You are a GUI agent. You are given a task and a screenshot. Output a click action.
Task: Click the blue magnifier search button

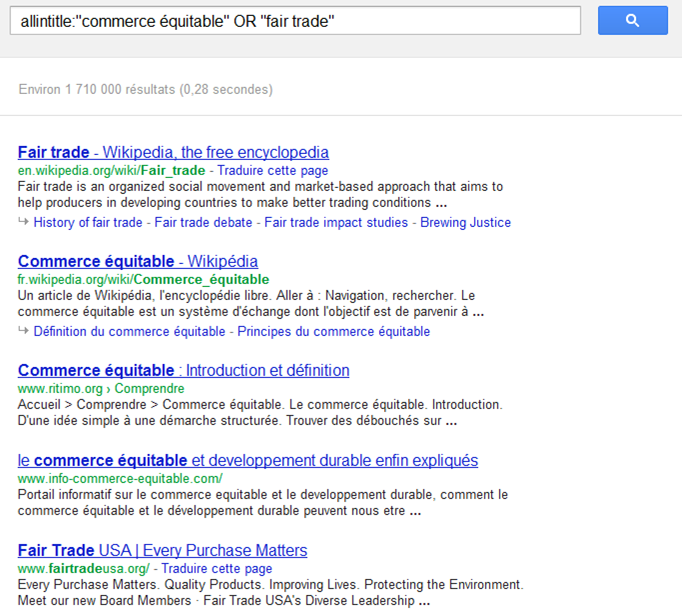tap(632, 20)
